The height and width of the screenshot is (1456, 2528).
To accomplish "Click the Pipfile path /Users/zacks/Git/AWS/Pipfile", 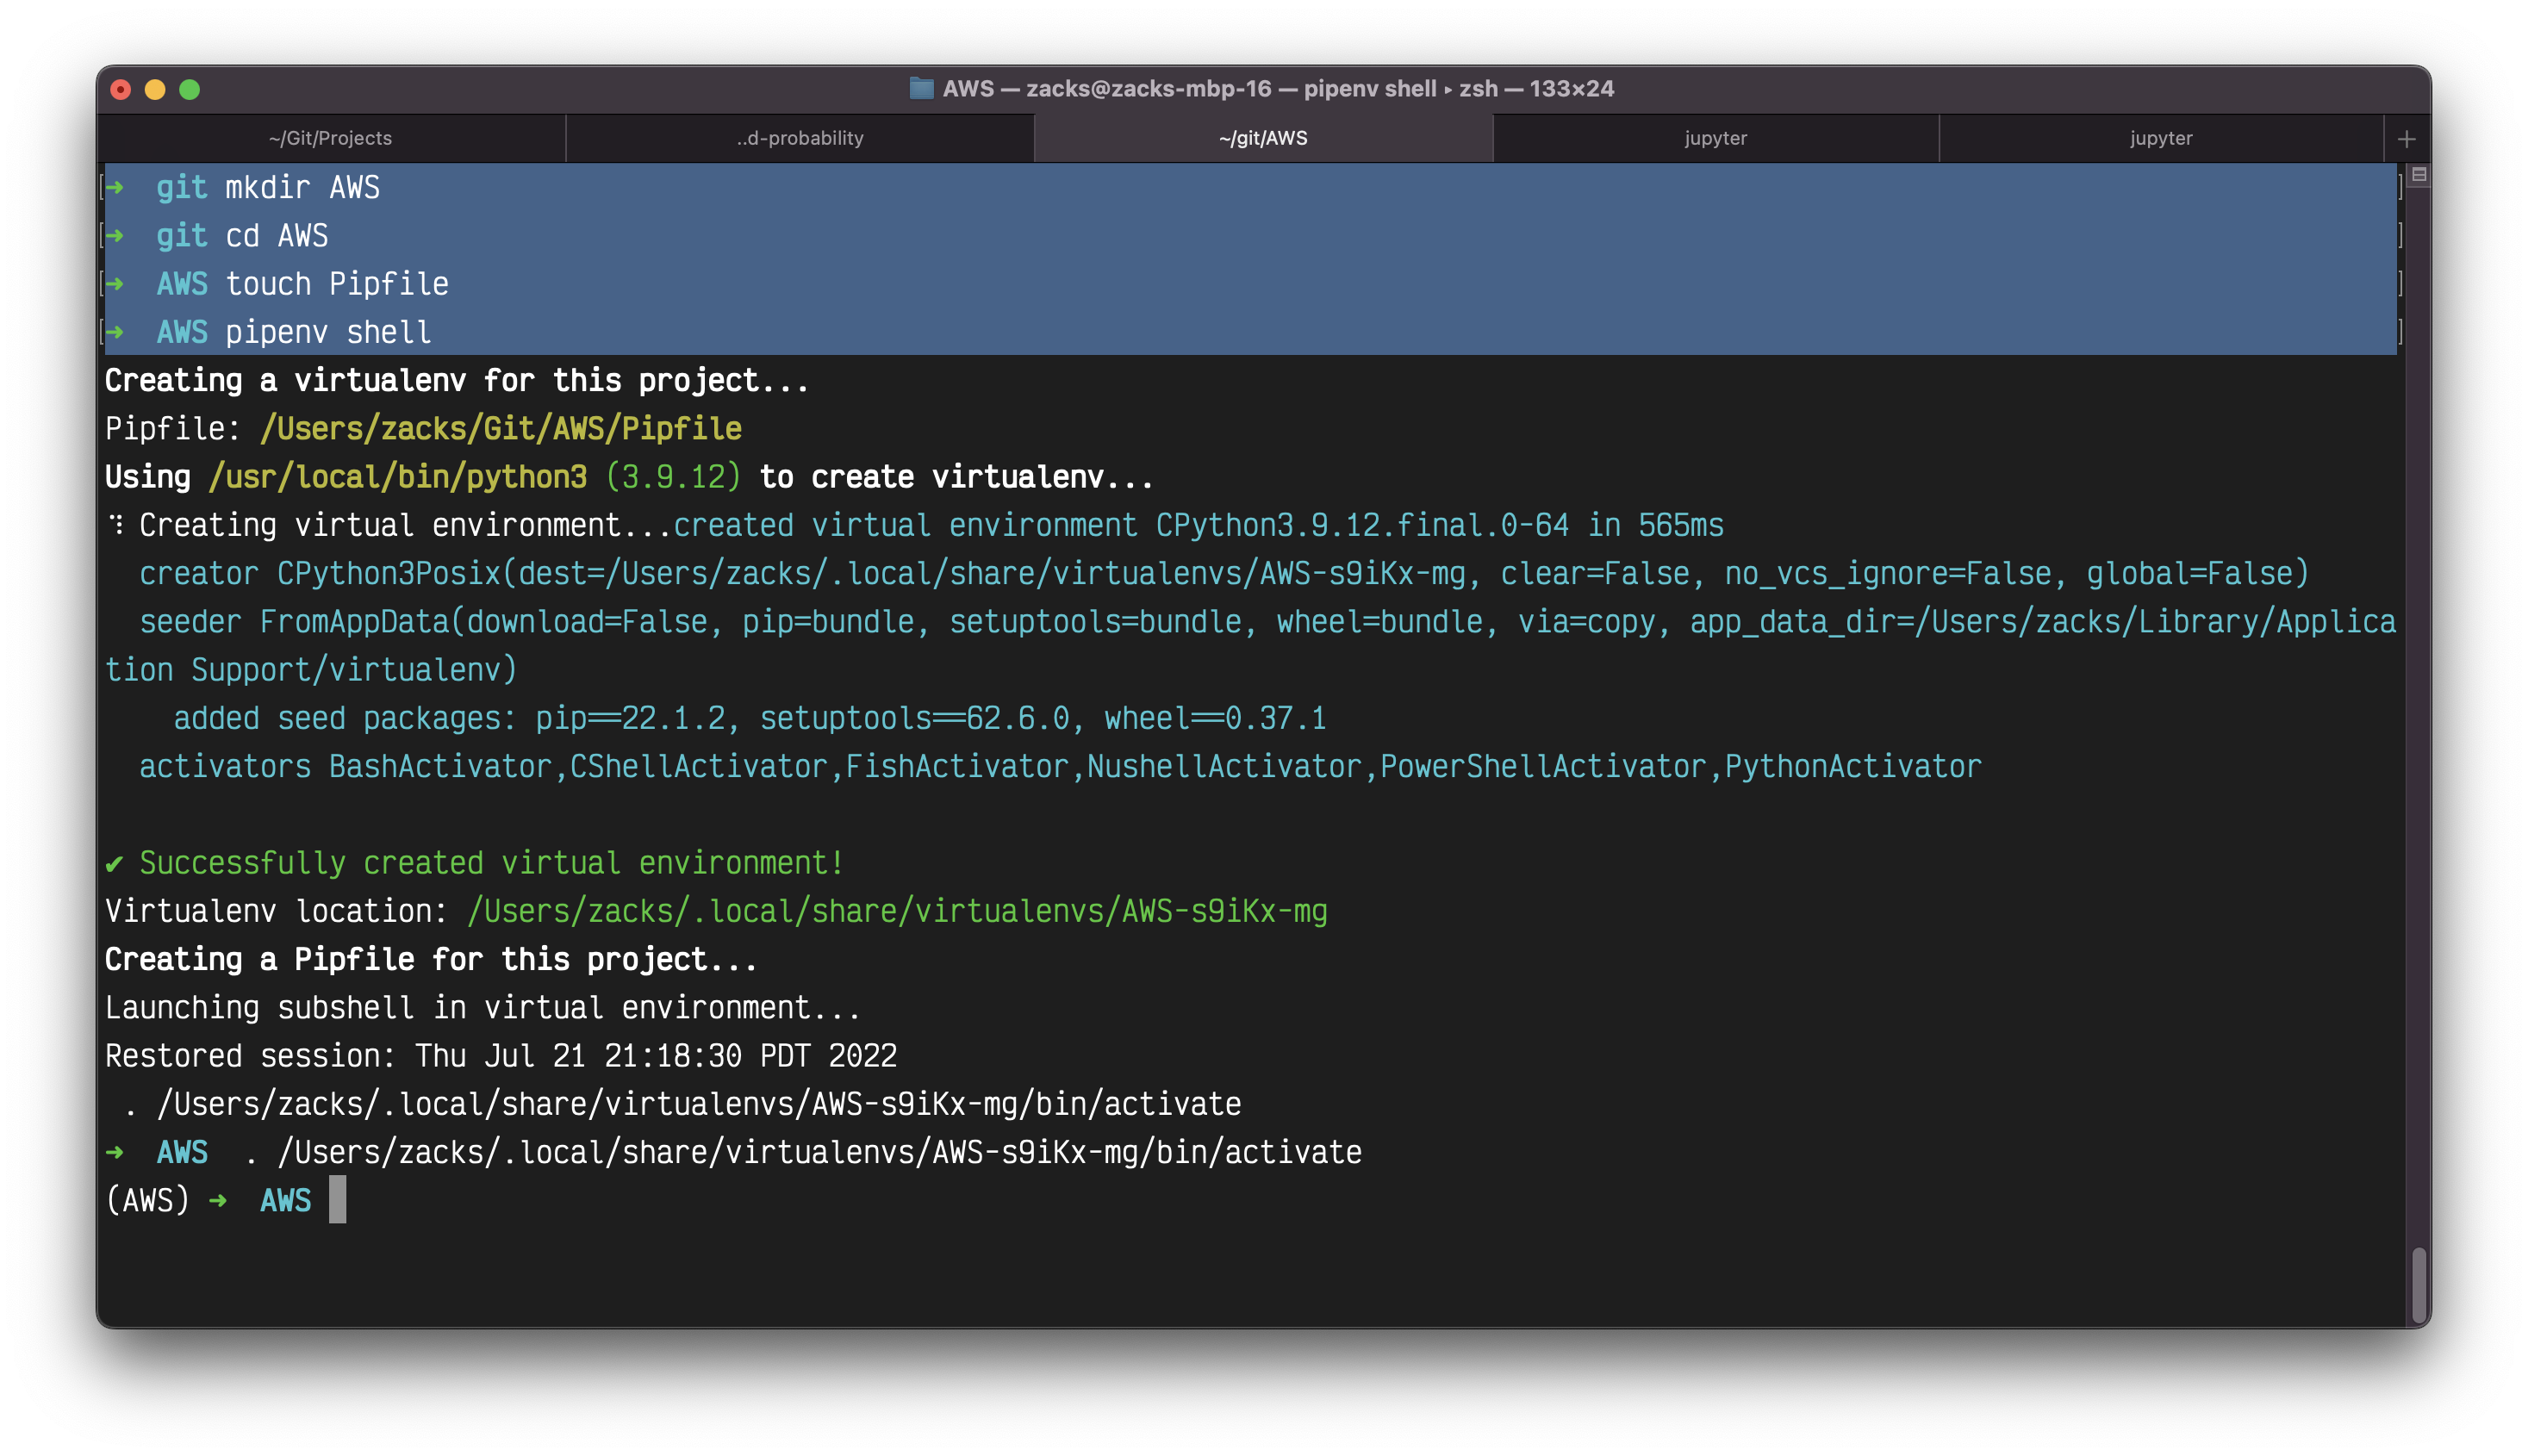I will coord(500,429).
